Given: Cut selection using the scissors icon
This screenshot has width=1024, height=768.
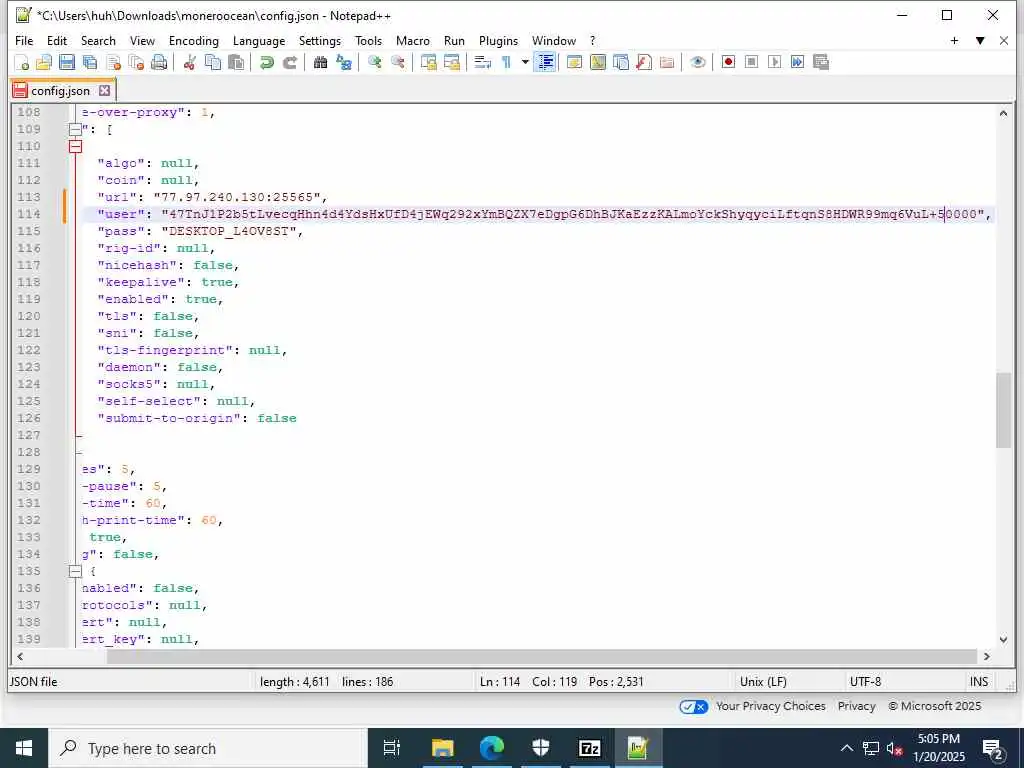Looking at the screenshot, I should 190,62.
